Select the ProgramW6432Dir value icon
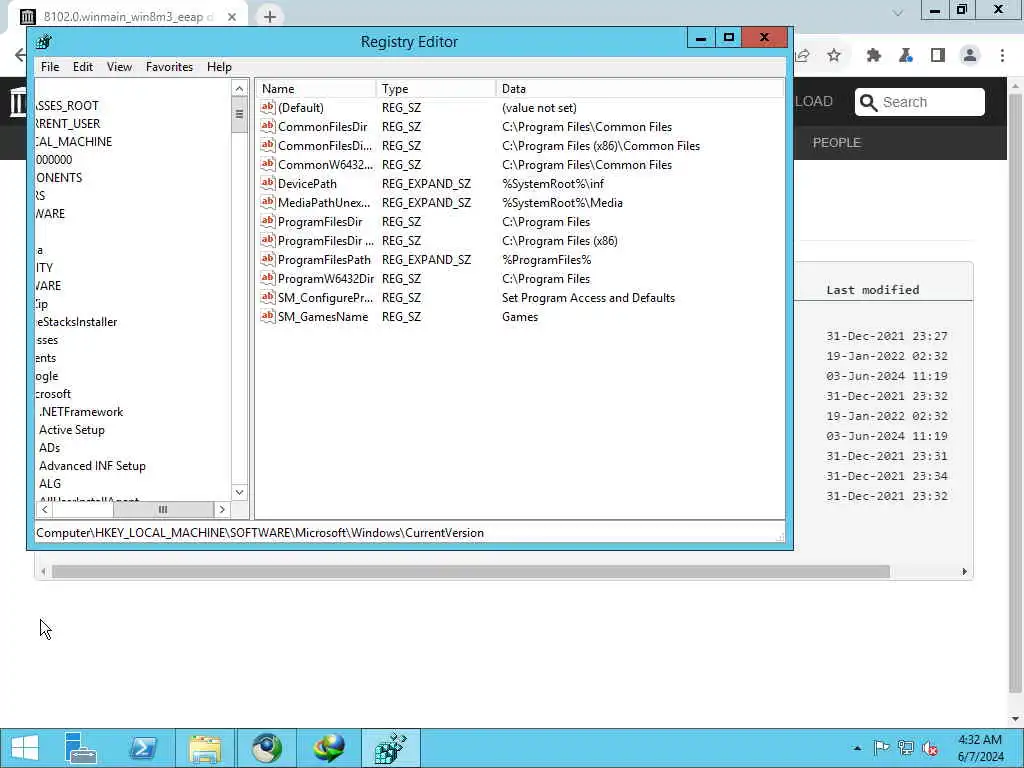The height and width of the screenshot is (768, 1024). point(267,278)
